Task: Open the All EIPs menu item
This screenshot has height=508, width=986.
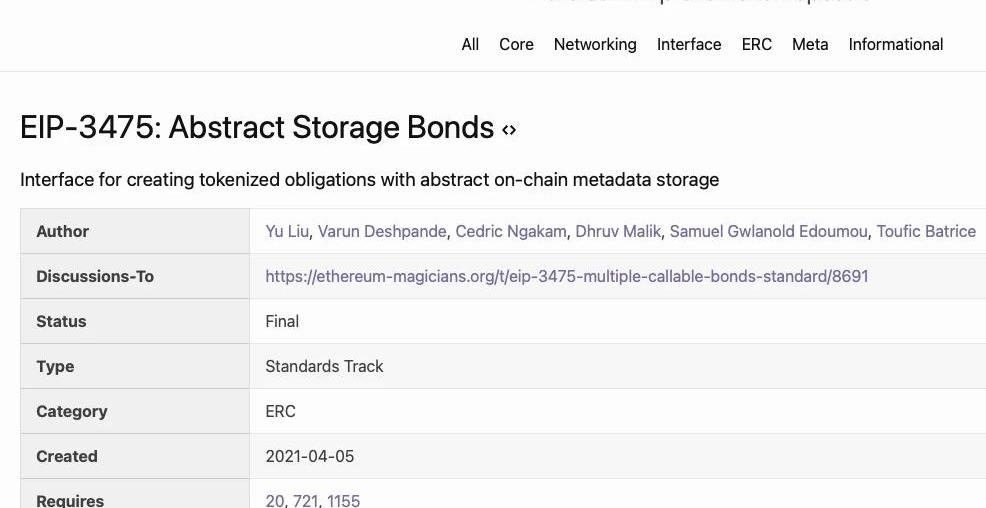Action: click(x=470, y=44)
